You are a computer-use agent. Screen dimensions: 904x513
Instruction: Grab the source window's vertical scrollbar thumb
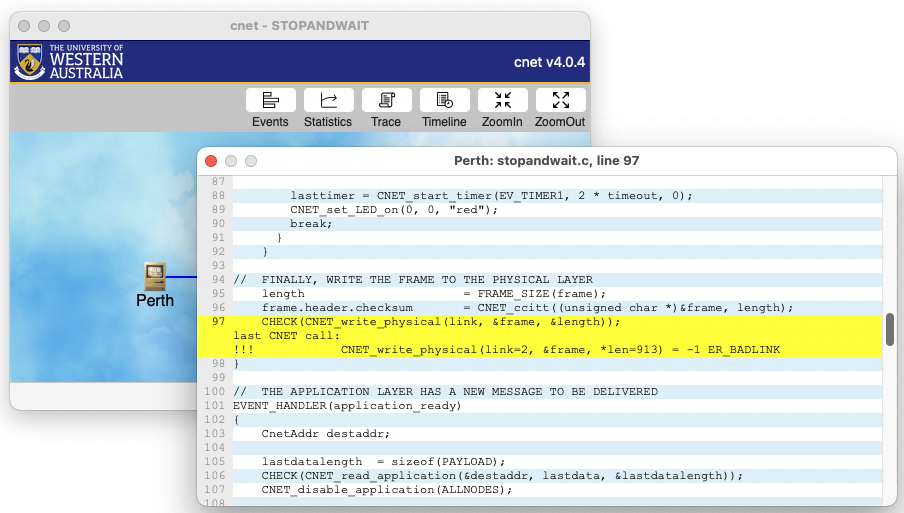pos(890,330)
